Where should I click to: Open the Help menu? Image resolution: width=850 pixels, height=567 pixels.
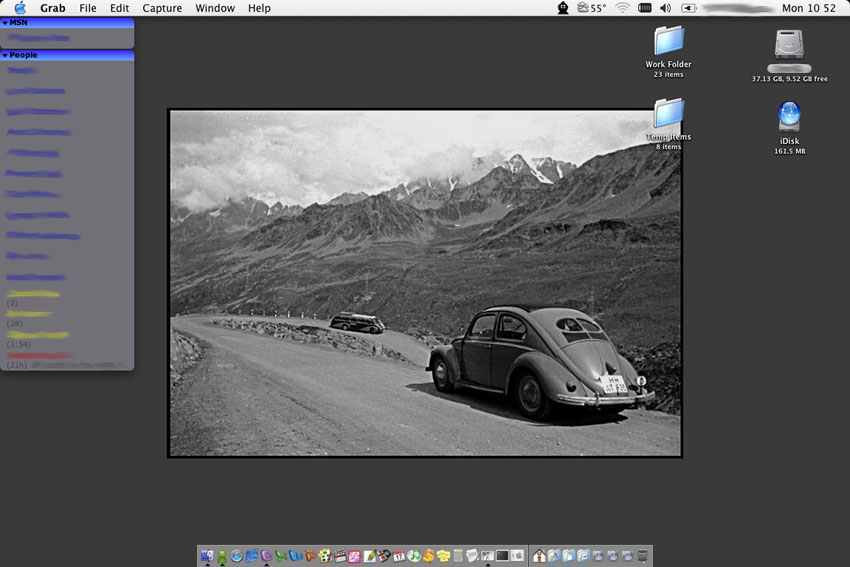click(x=259, y=8)
